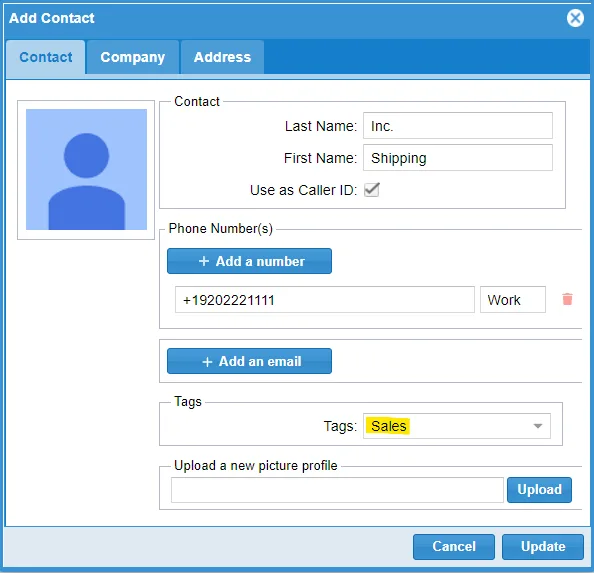
Task: Close the Add Contact dialog
Action: (x=575, y=18)
